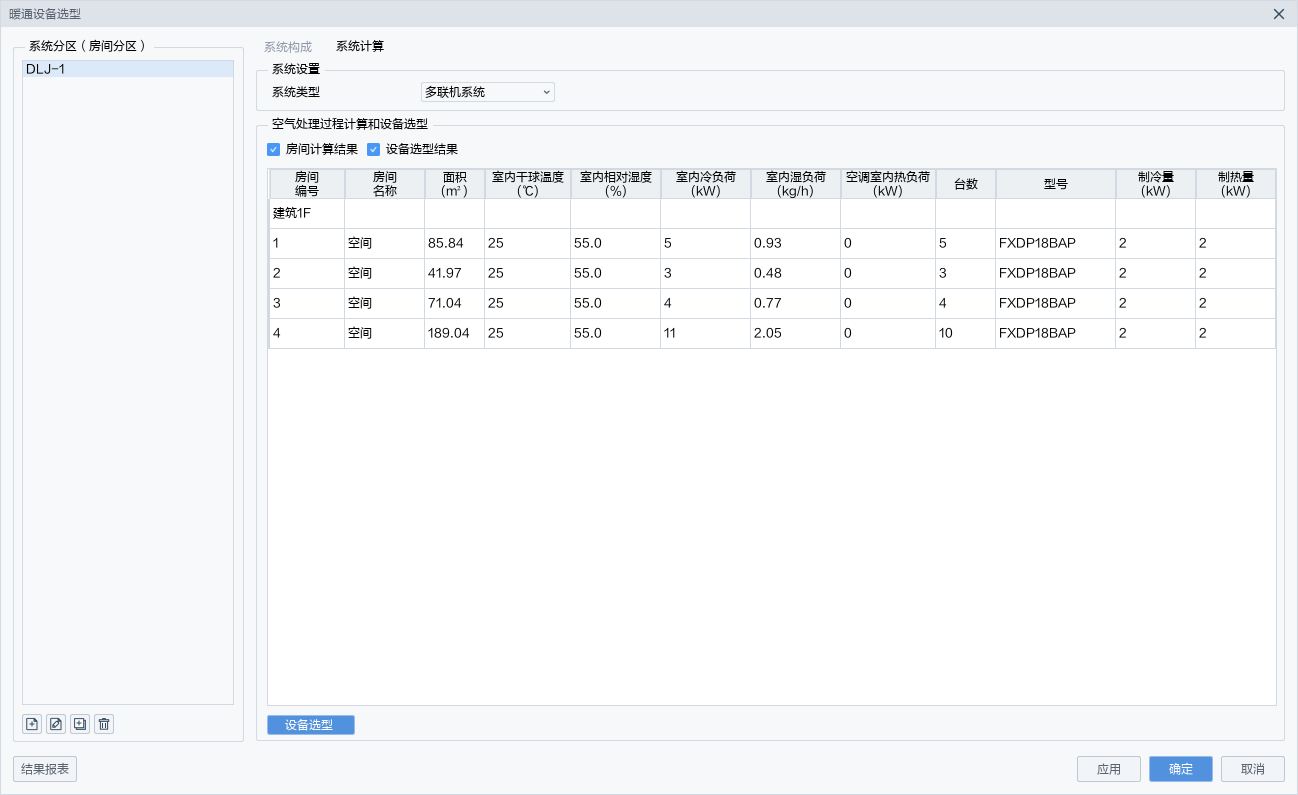
Task: Switch to the 系统构成 tab
Action: point(288,47)
